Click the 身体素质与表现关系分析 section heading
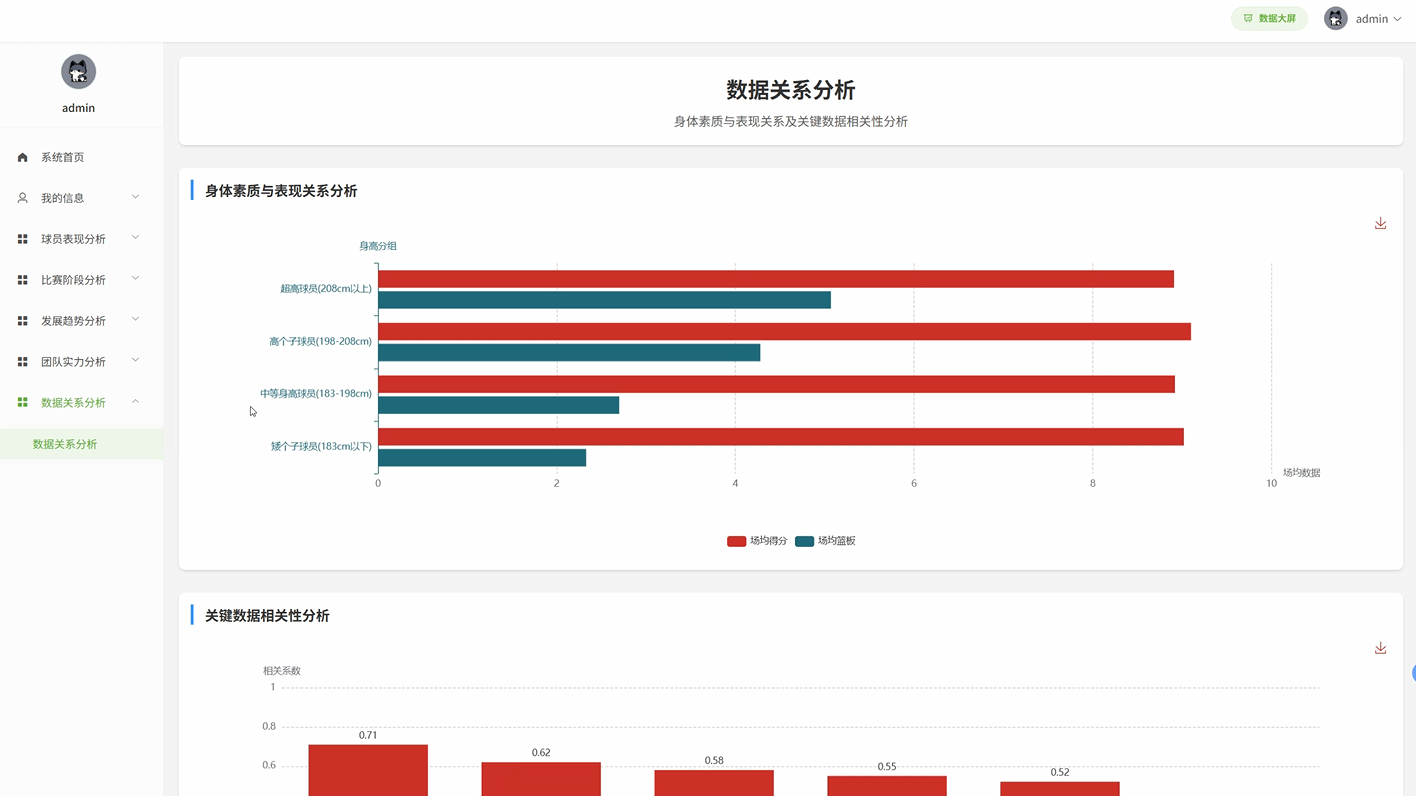The image size is (1416, 796). coord(281,191)
